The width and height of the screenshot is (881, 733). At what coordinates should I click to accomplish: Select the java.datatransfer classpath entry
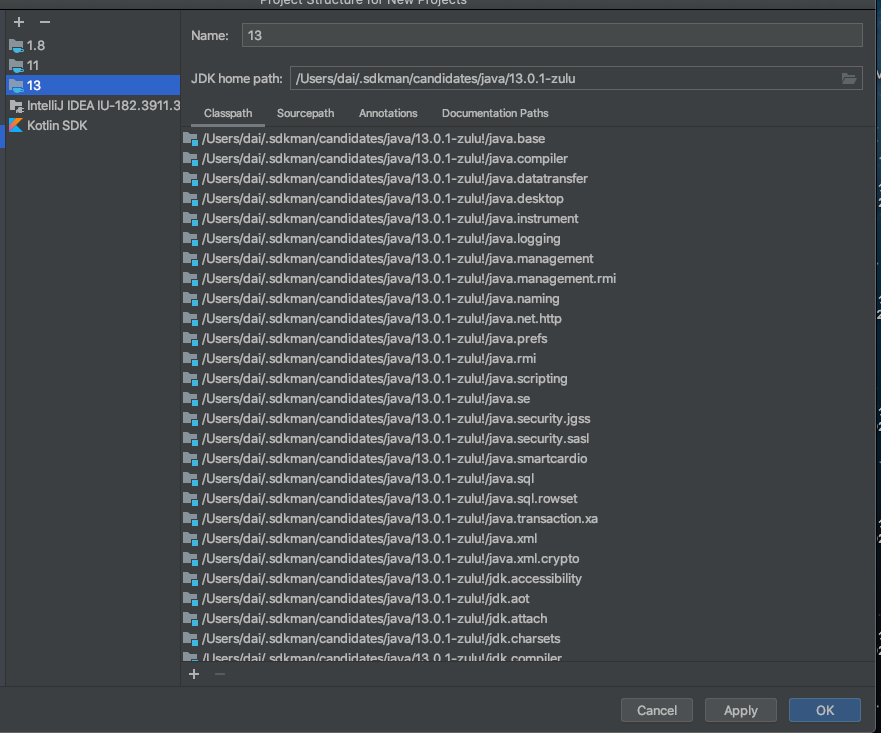[x=528, y=179]
